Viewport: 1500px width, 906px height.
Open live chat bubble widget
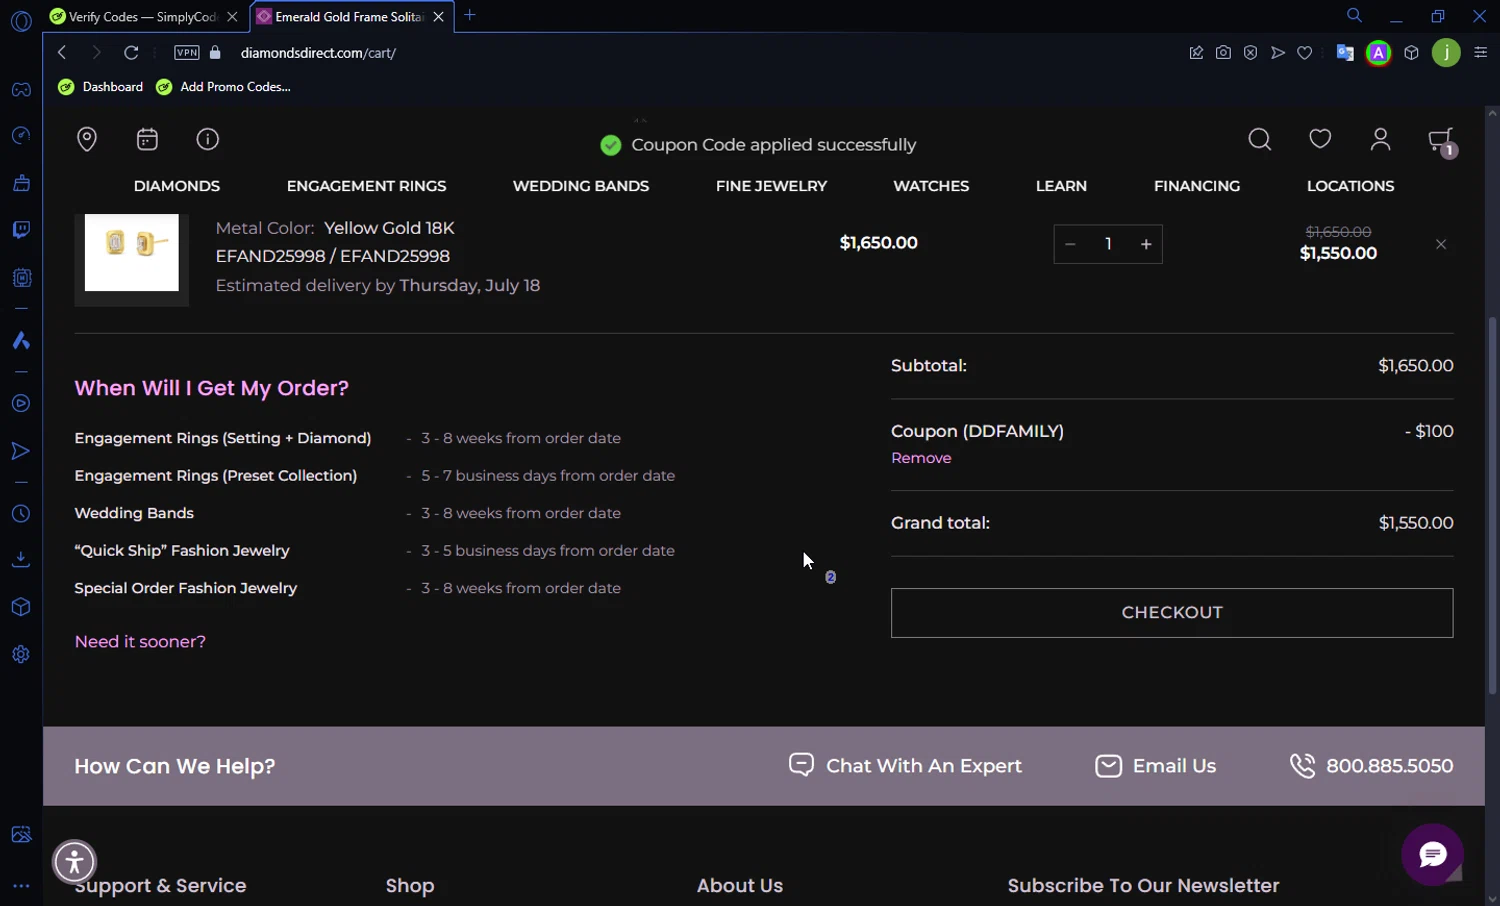click(1432, 854)
